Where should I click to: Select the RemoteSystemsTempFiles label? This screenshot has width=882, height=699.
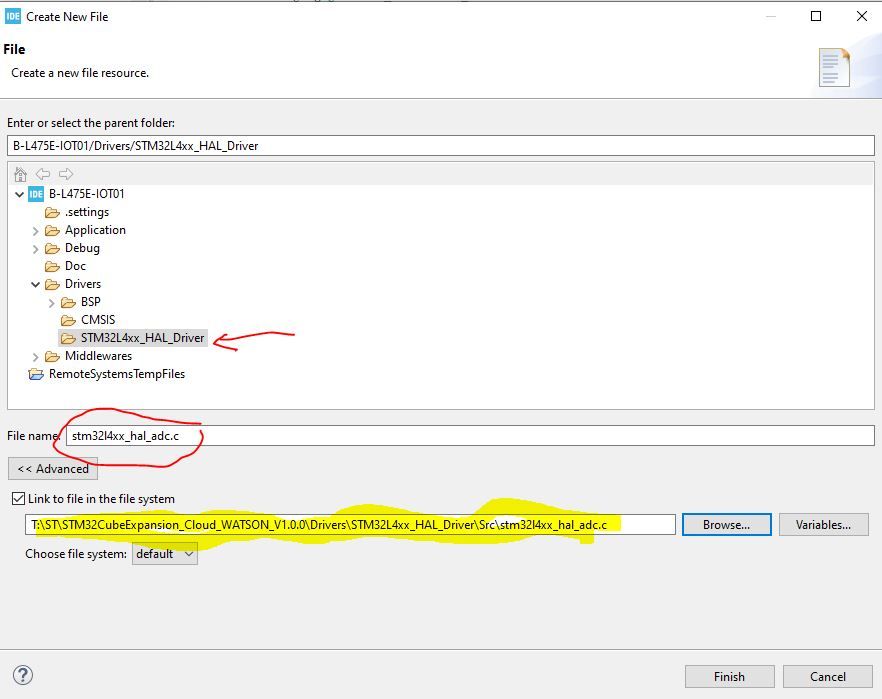(x=117, y=374)
